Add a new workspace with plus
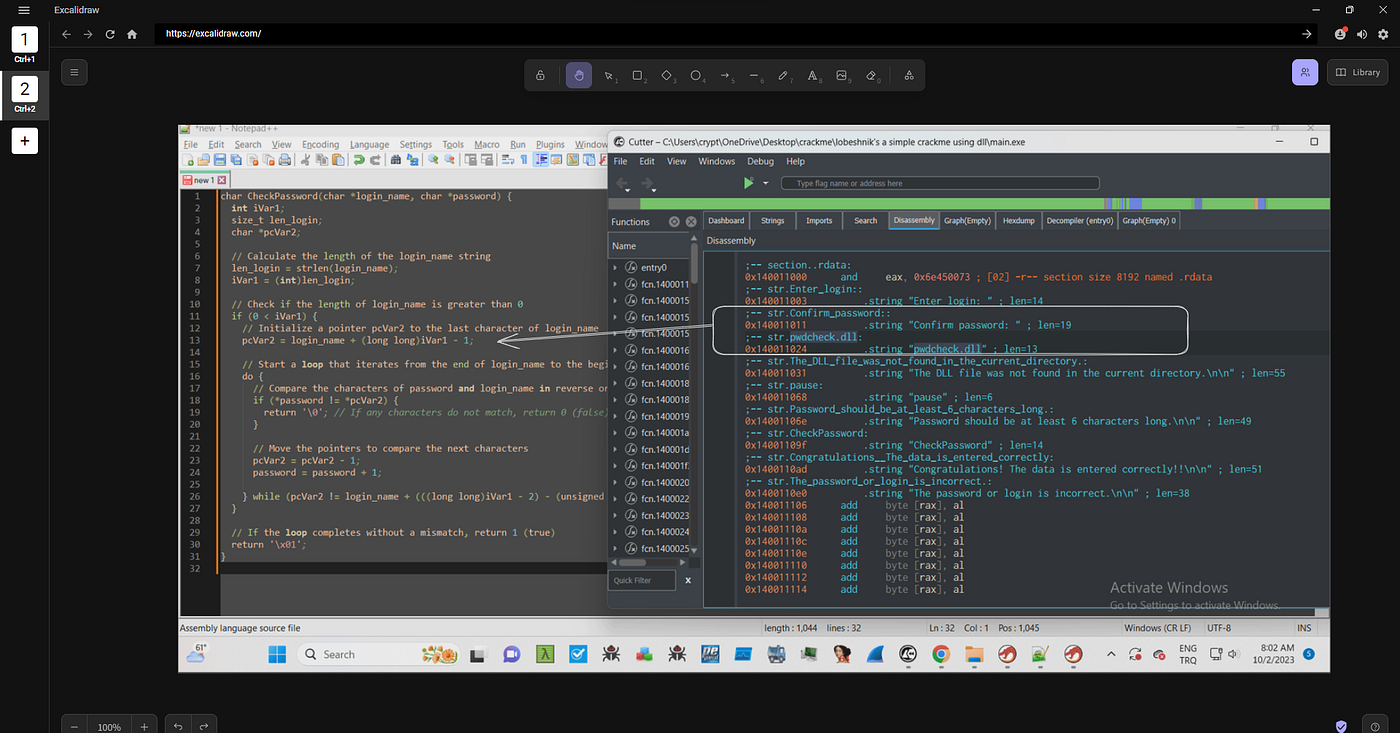The height and width of the screenshot is (733, 1400). (24, 141)
